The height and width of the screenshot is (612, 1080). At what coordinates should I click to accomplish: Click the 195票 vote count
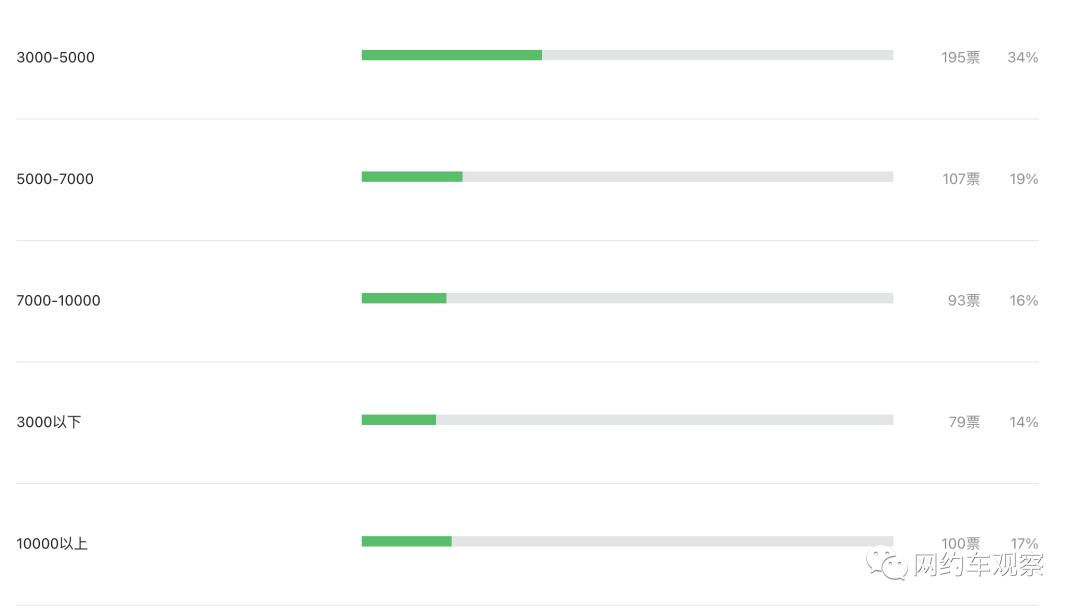point(960,58)
